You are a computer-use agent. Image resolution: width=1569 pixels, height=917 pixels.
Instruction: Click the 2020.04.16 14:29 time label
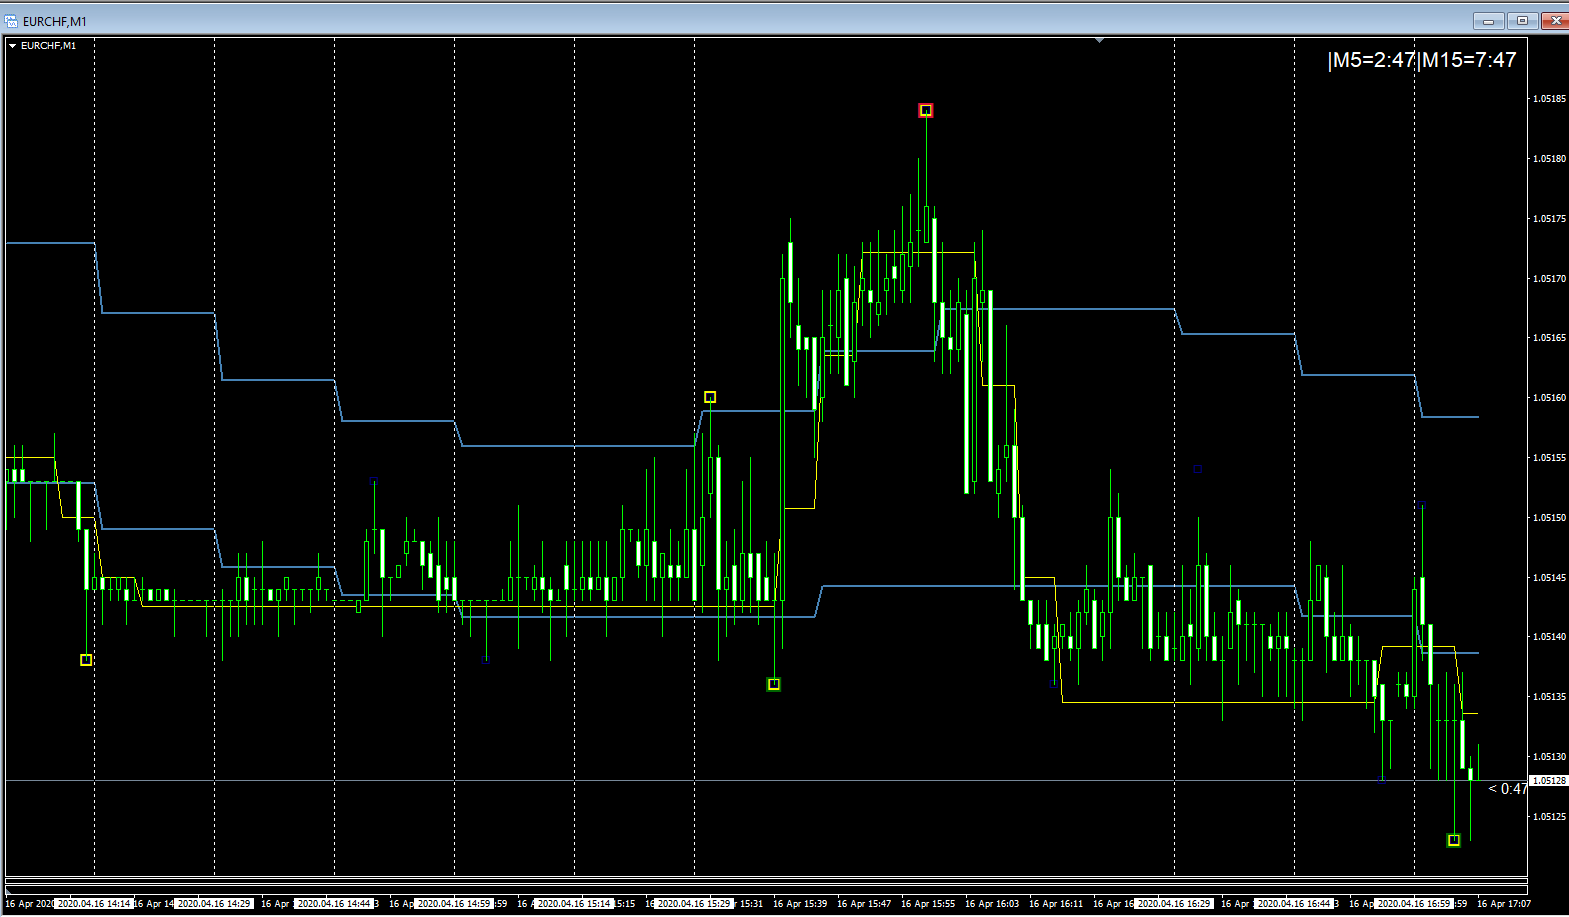coord(214,904)
